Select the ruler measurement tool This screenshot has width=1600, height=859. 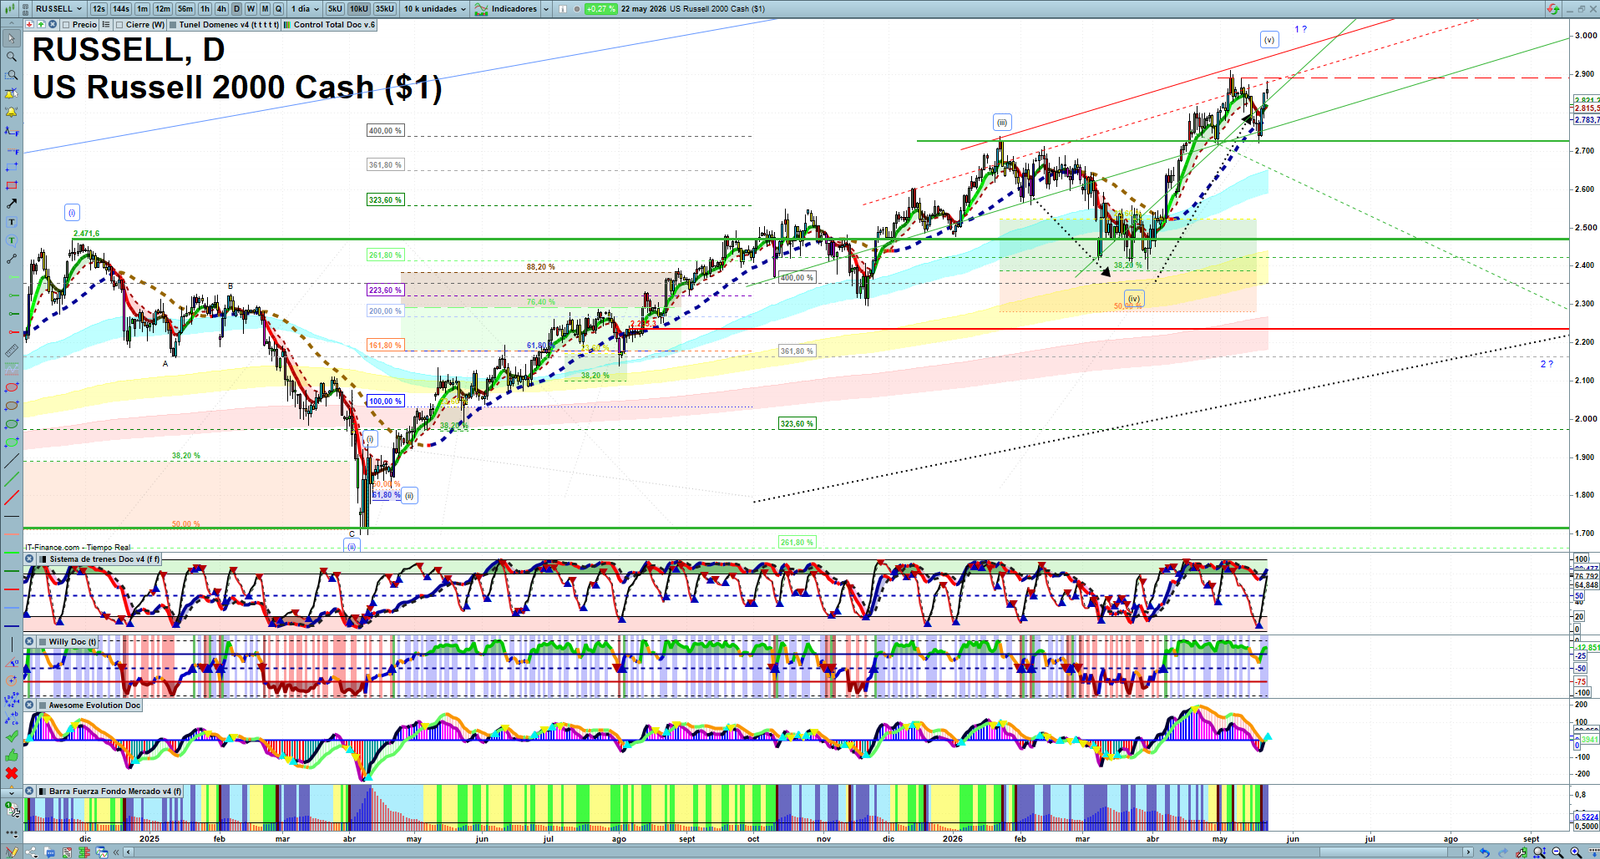(11, 351)
